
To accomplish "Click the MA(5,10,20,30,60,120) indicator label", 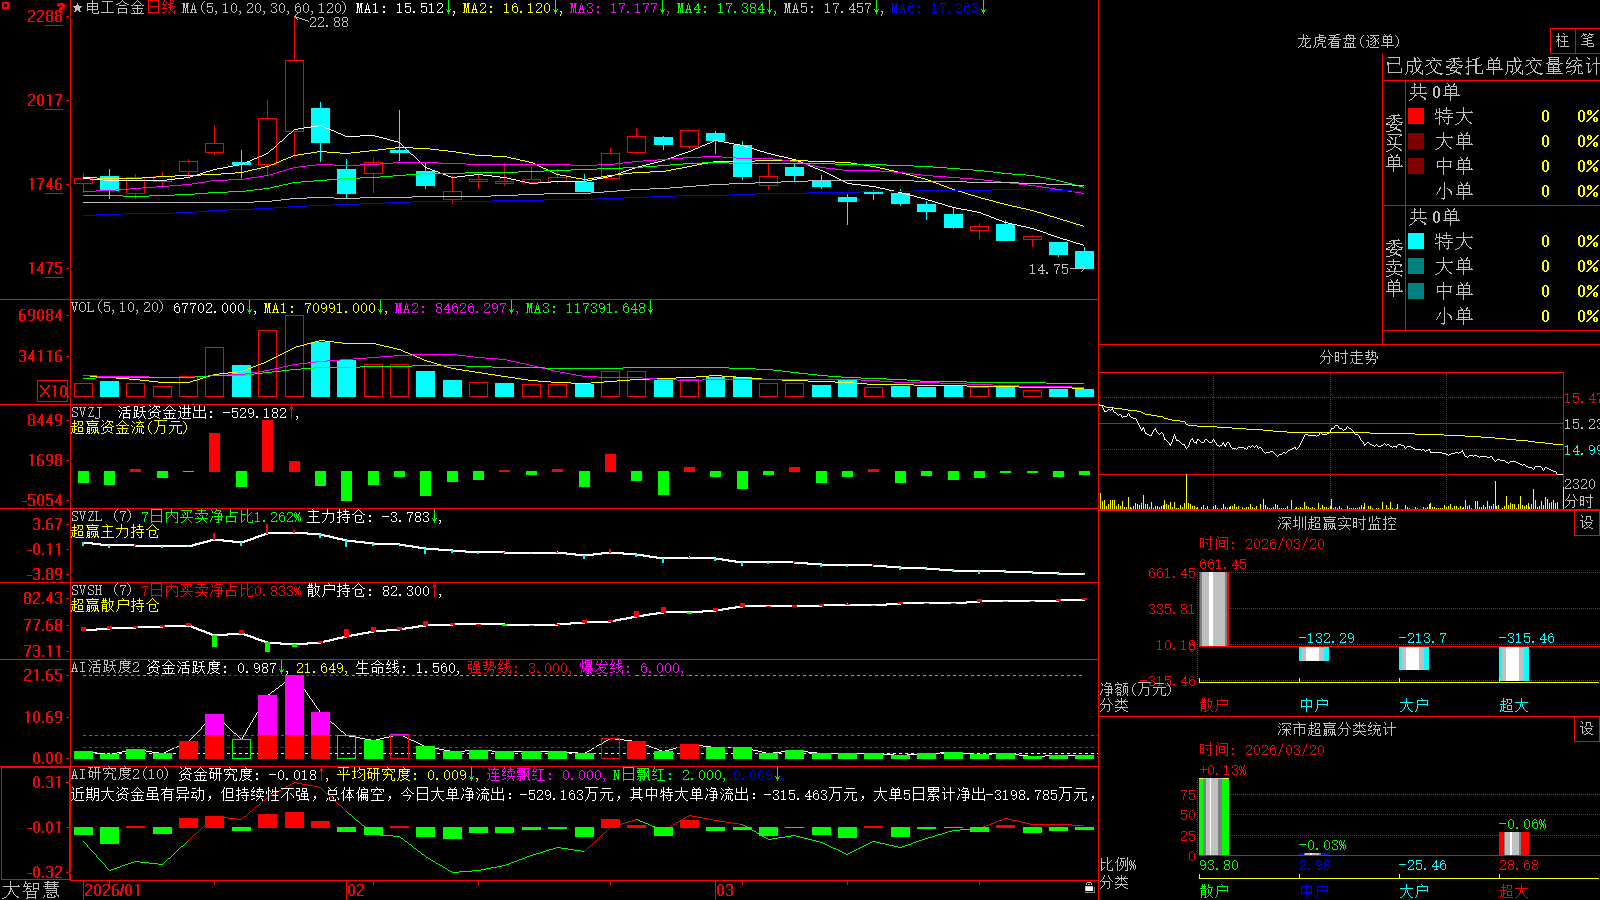I will pyautogui.click(x=264, y=8).
